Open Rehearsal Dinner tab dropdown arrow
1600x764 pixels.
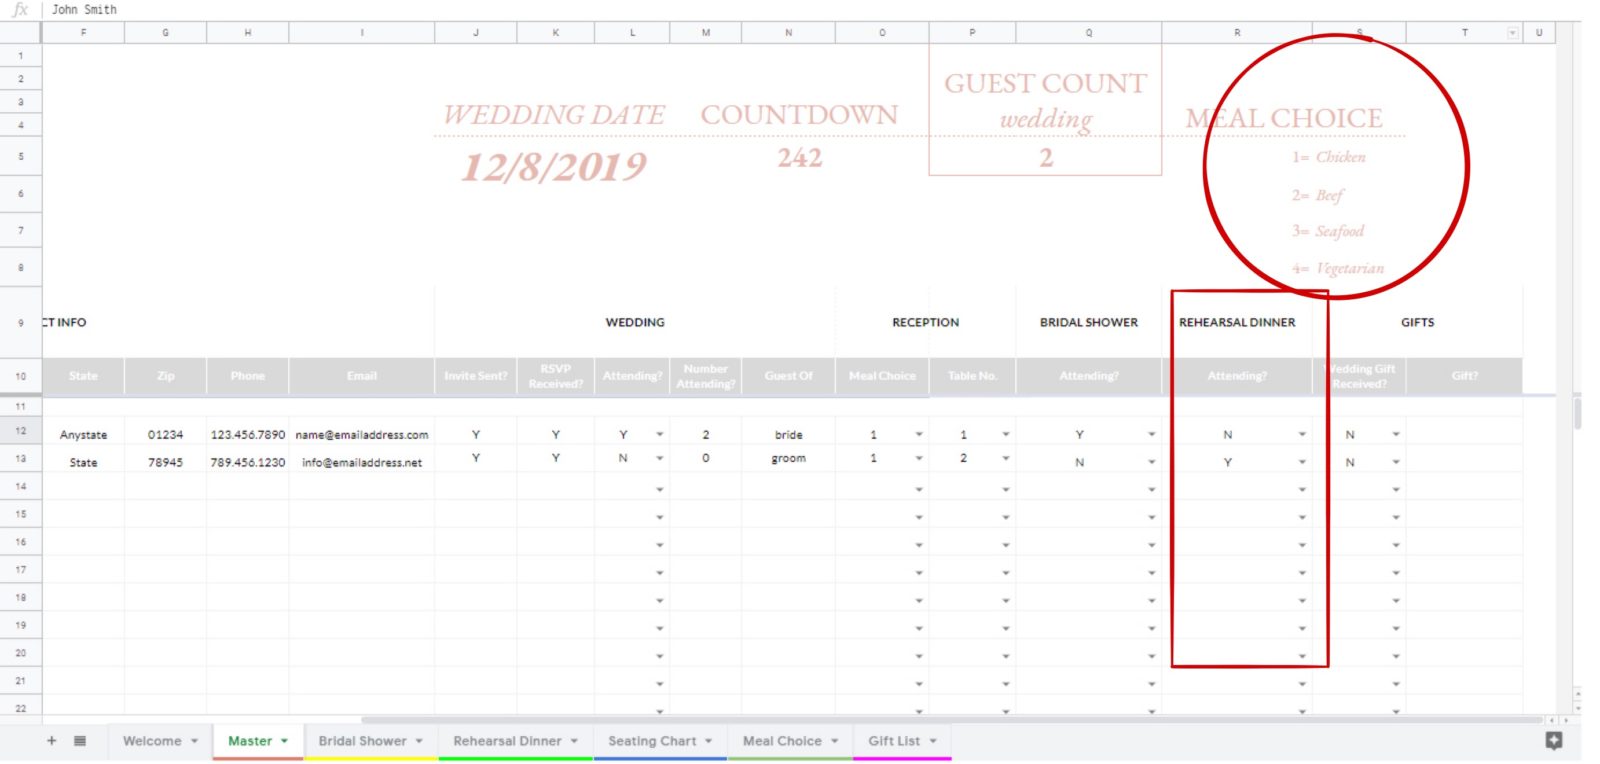pos(574,741)
